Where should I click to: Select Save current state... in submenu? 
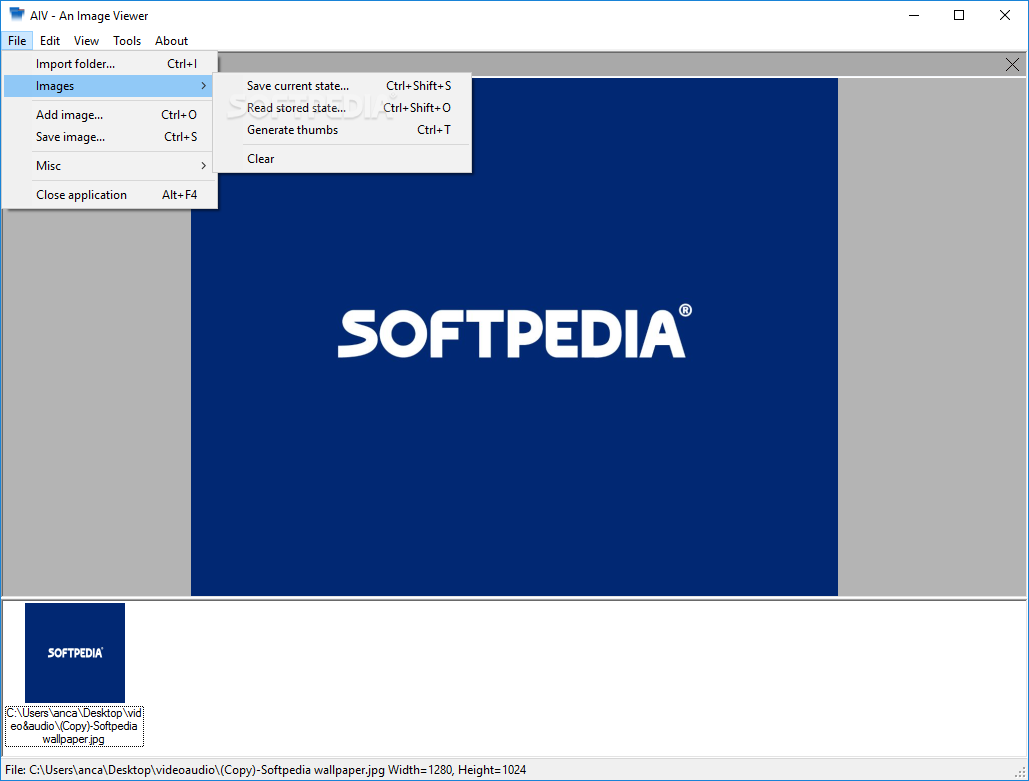(x=343, y=86)
